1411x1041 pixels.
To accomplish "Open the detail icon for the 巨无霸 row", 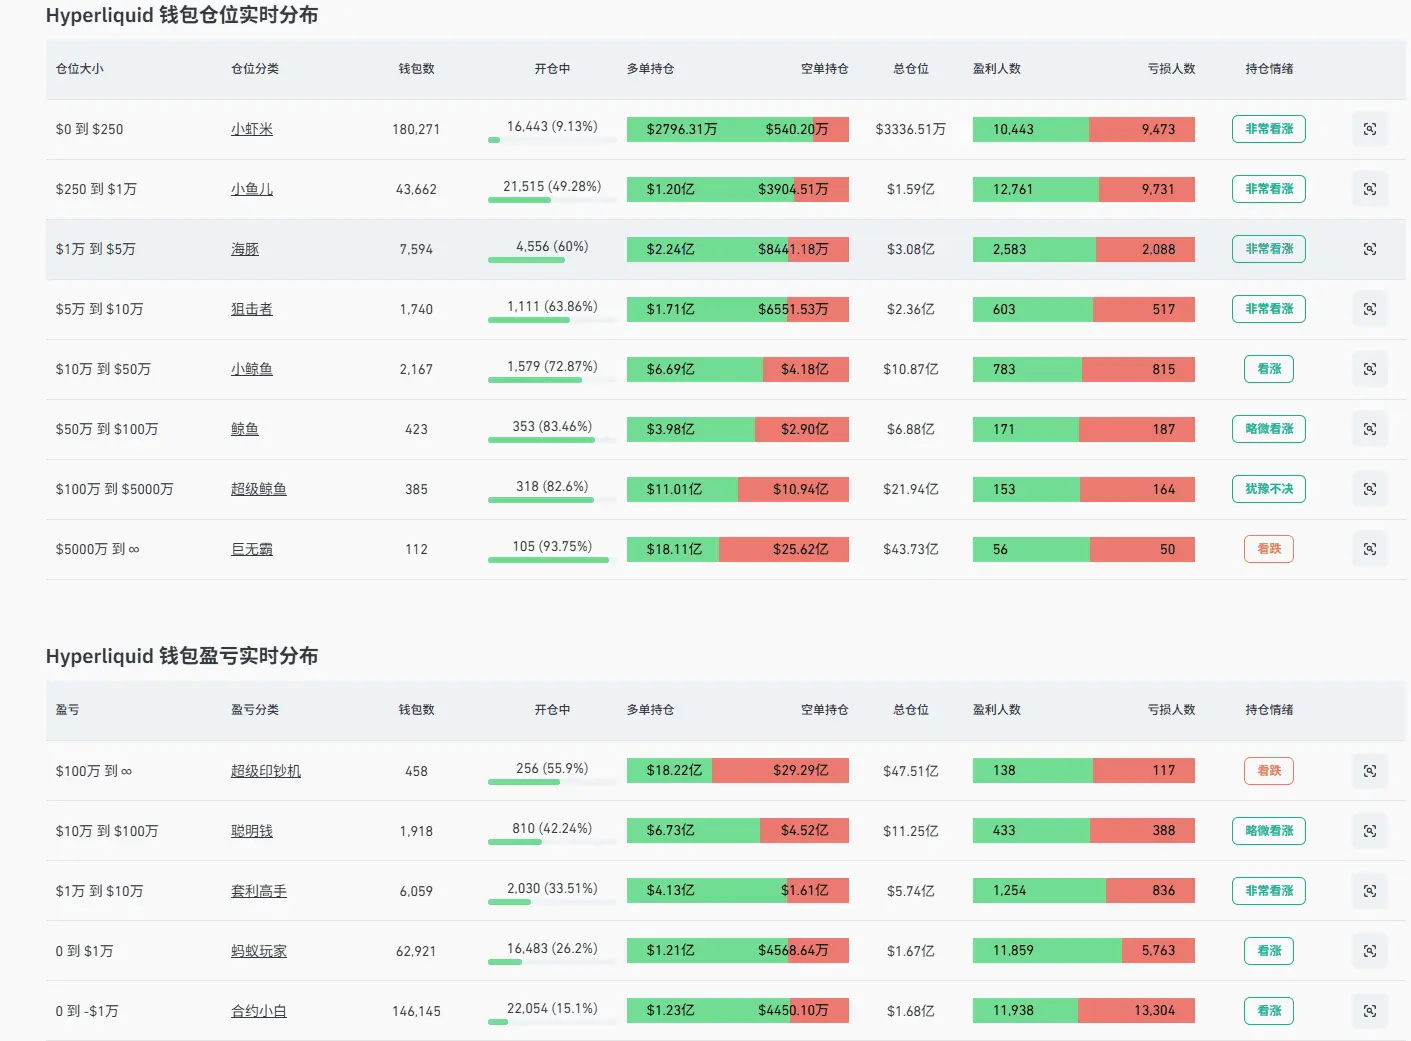I will [1370, 549].
